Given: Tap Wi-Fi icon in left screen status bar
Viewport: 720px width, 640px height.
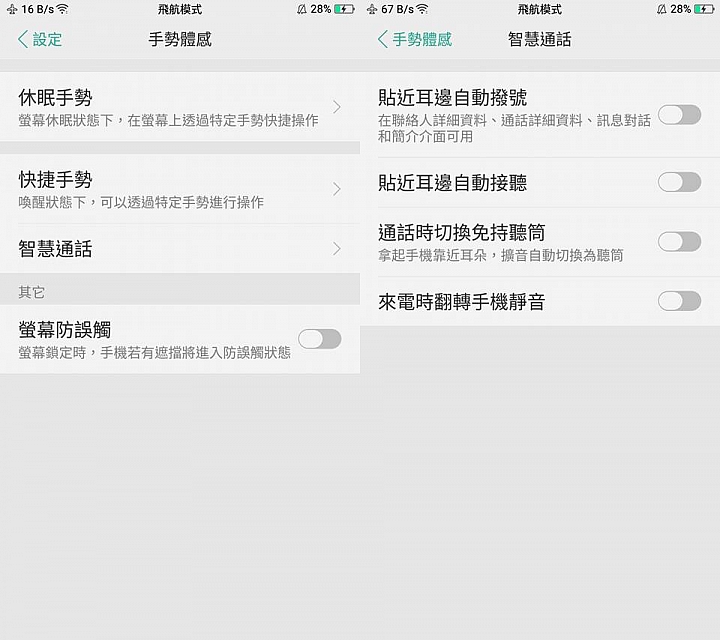Looking at the screenshot, I should pos(62,9).
